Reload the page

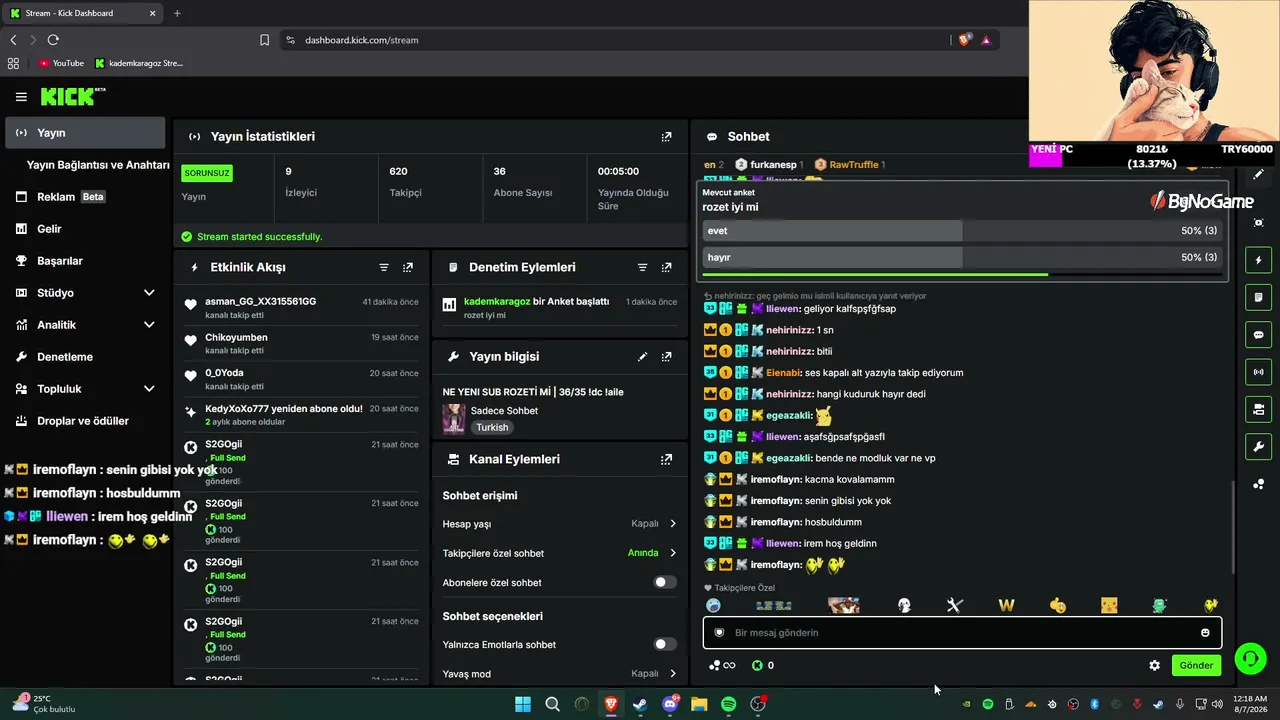(x=53, y=40)
